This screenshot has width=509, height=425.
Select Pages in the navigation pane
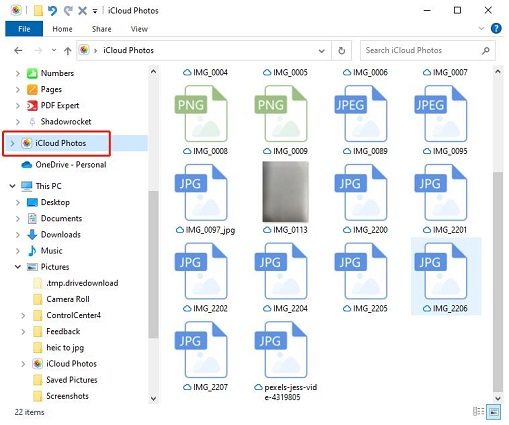(51, 89)
